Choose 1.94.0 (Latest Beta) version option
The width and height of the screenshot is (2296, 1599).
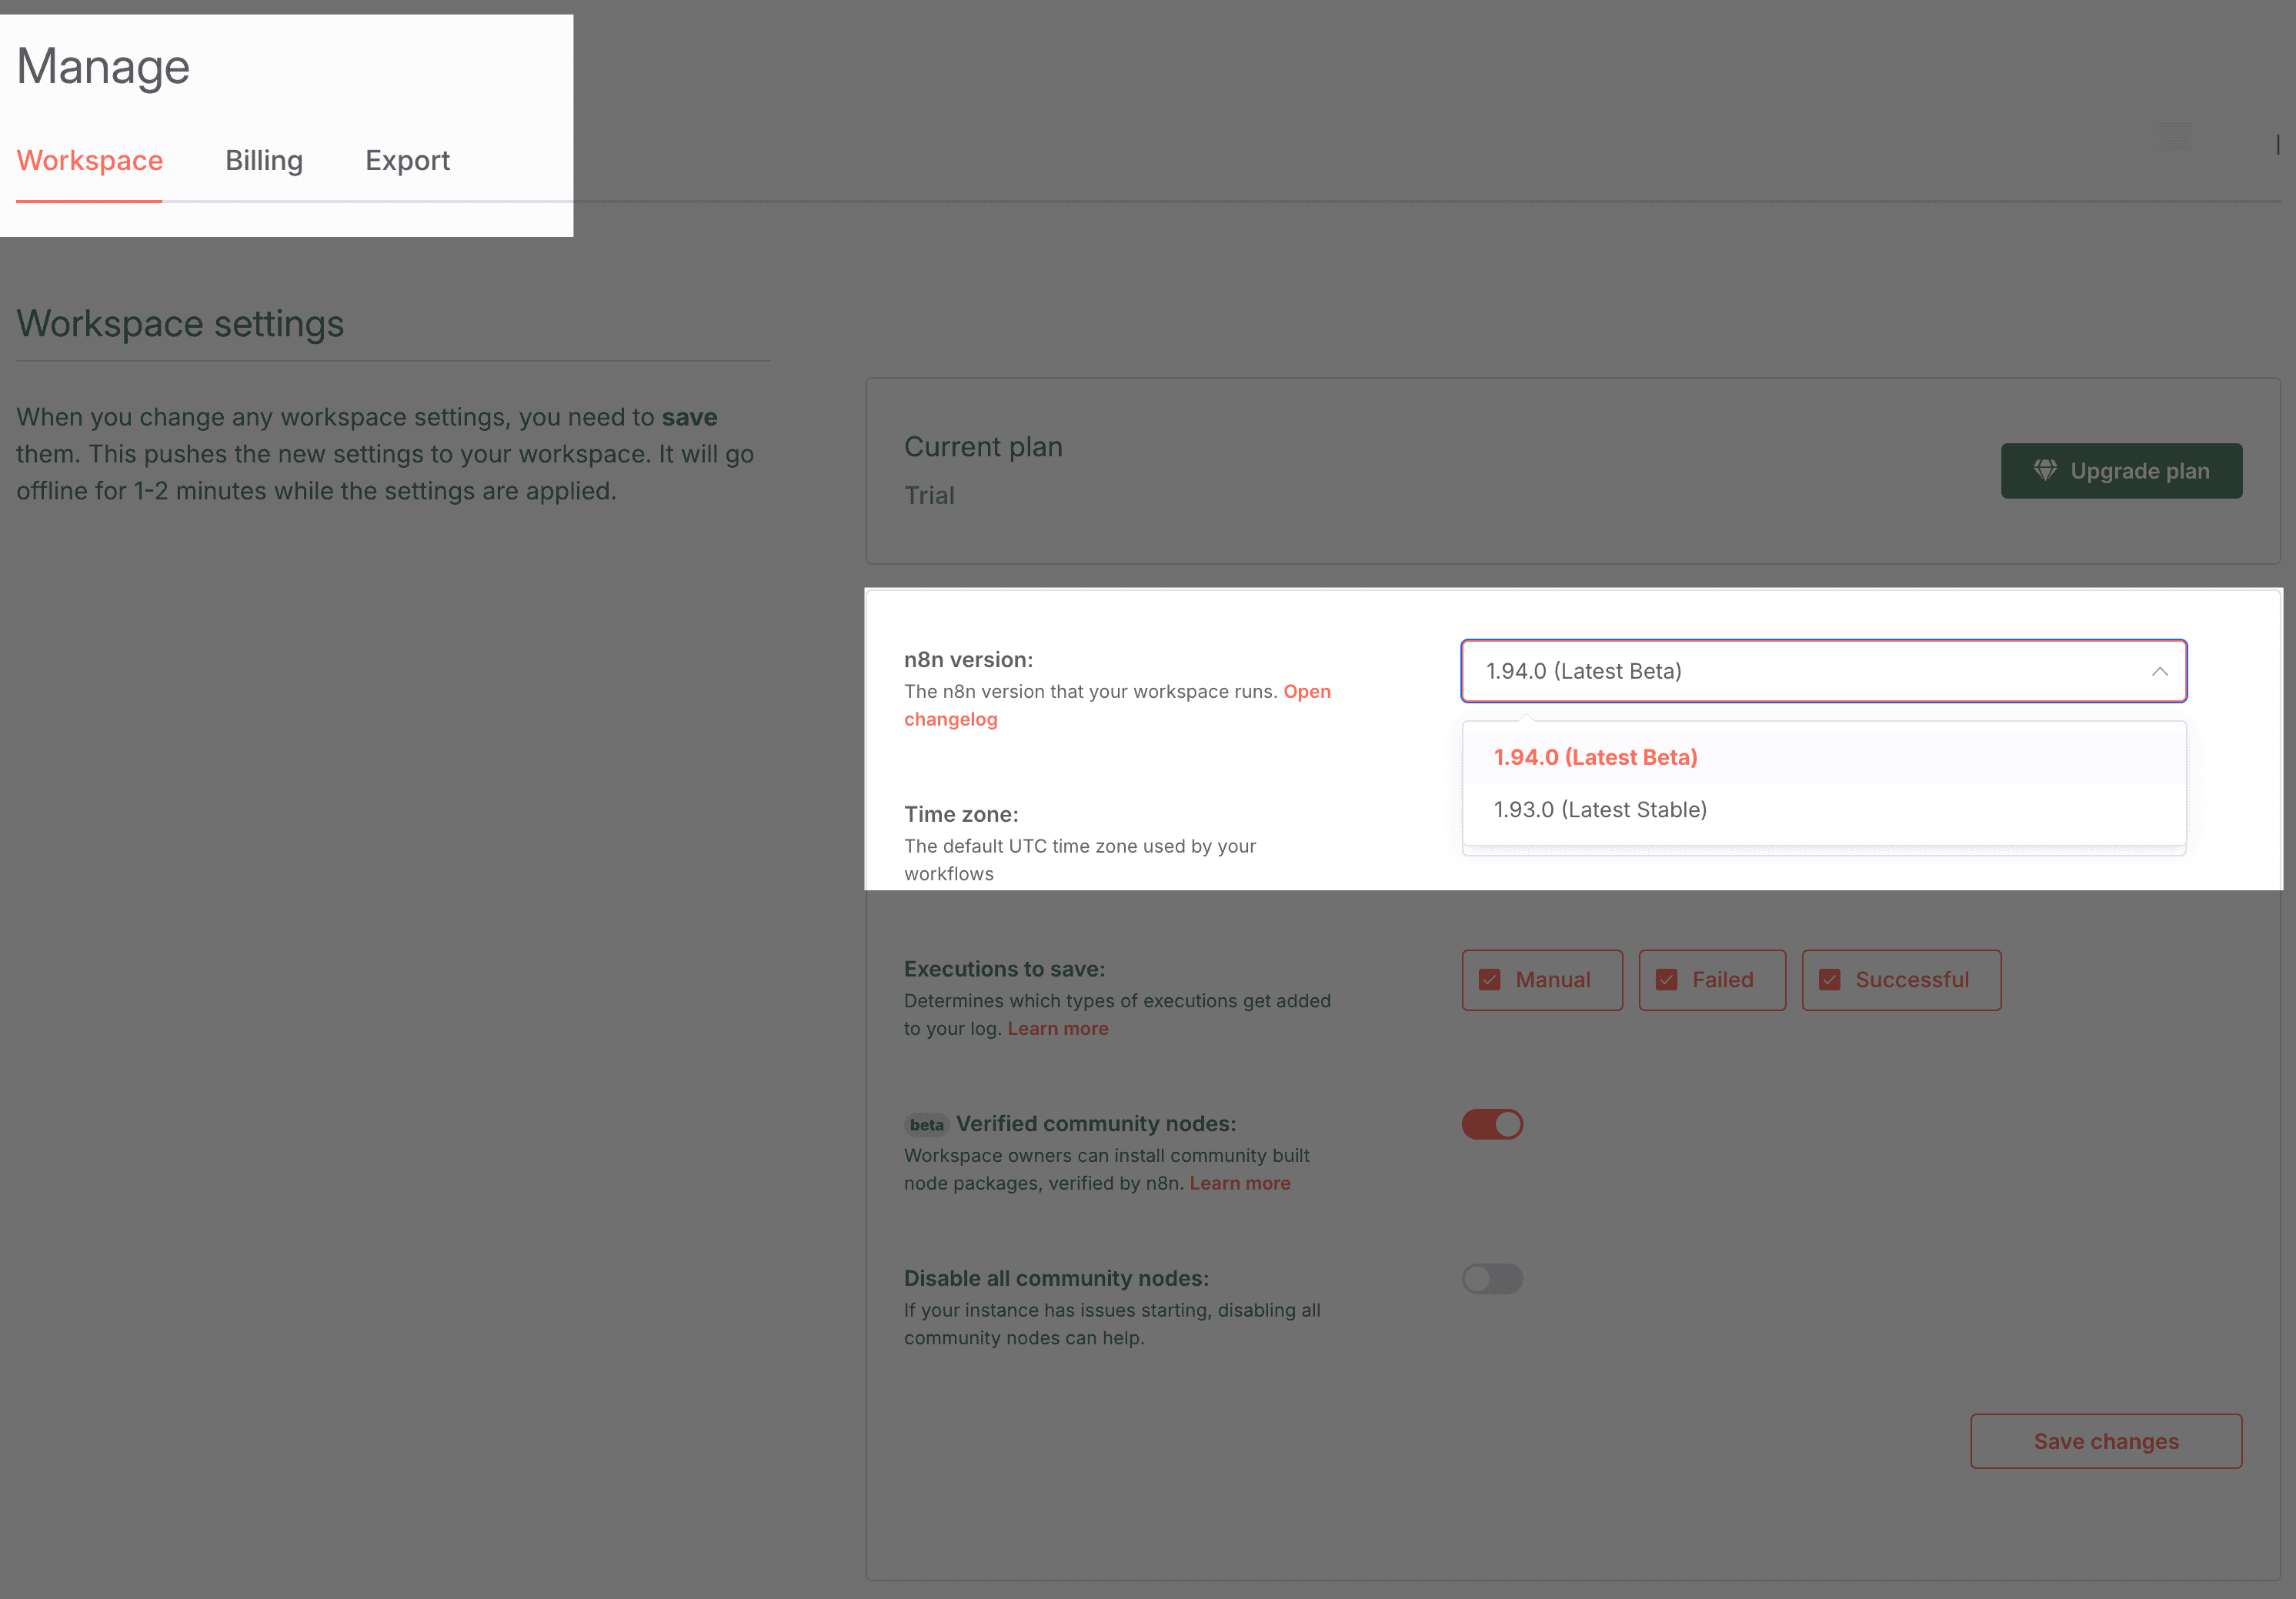pos(1595,757)
